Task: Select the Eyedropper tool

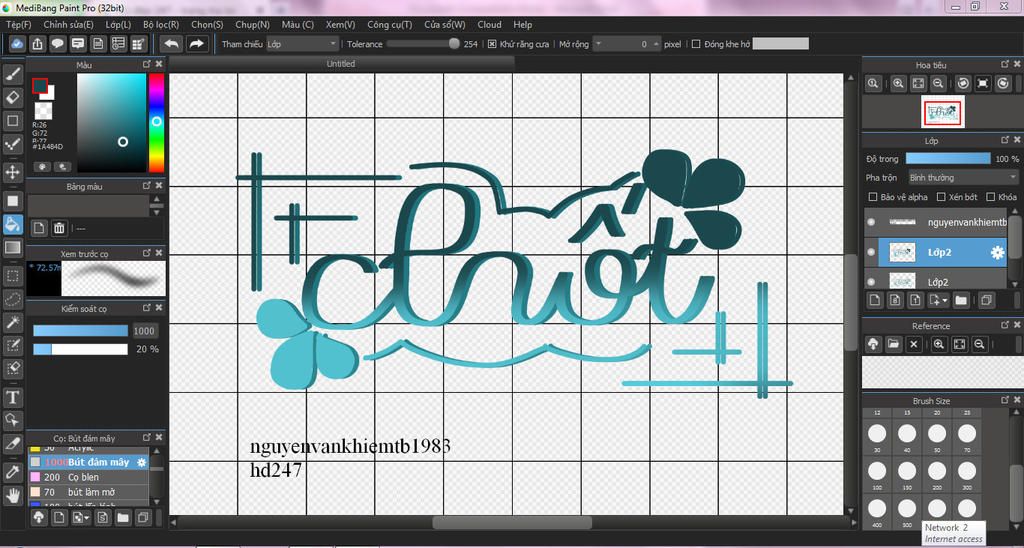Action: (x=12, y=471)
